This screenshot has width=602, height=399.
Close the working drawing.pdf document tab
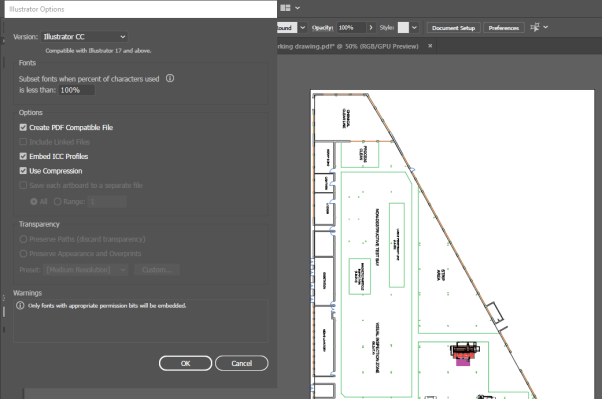(x=430, y=46)
